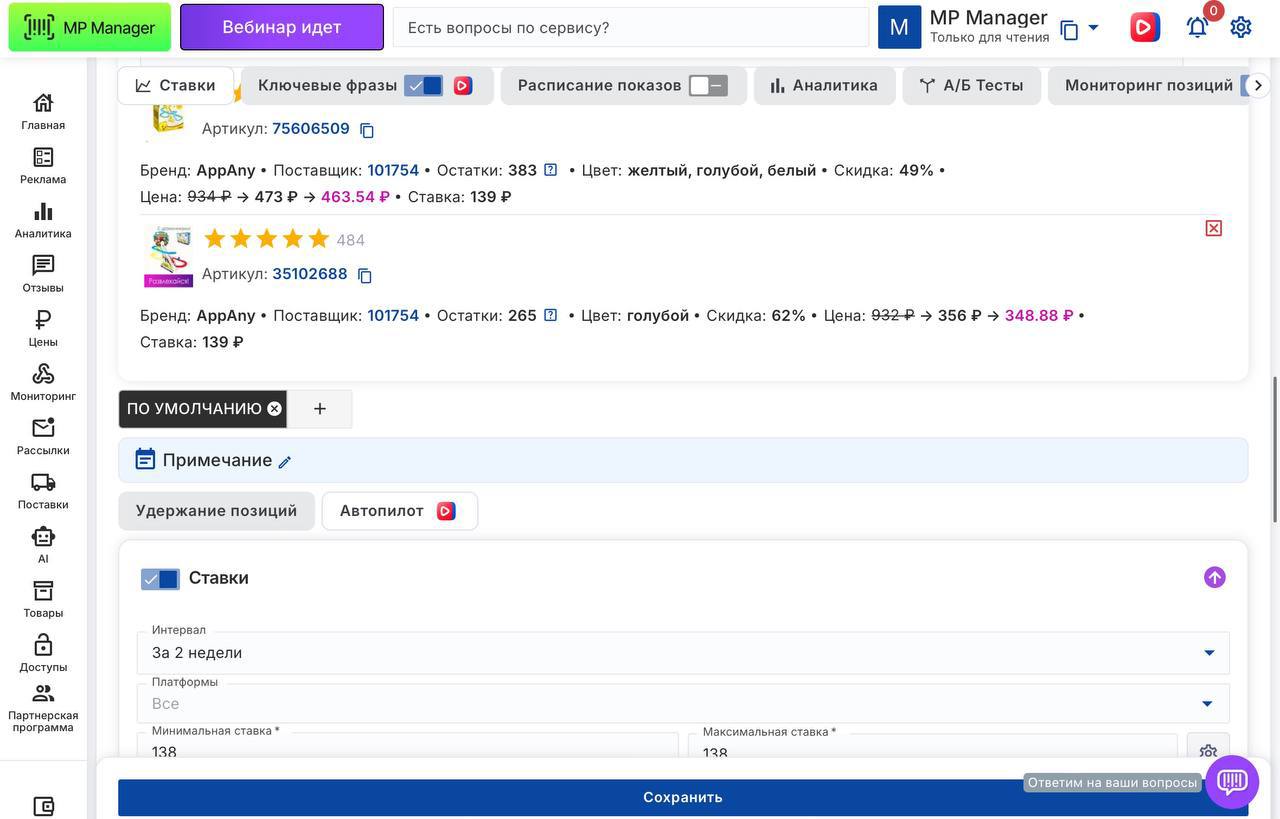
Task: Toggle the Ключевые фразы switch
Action: (423, 86)
